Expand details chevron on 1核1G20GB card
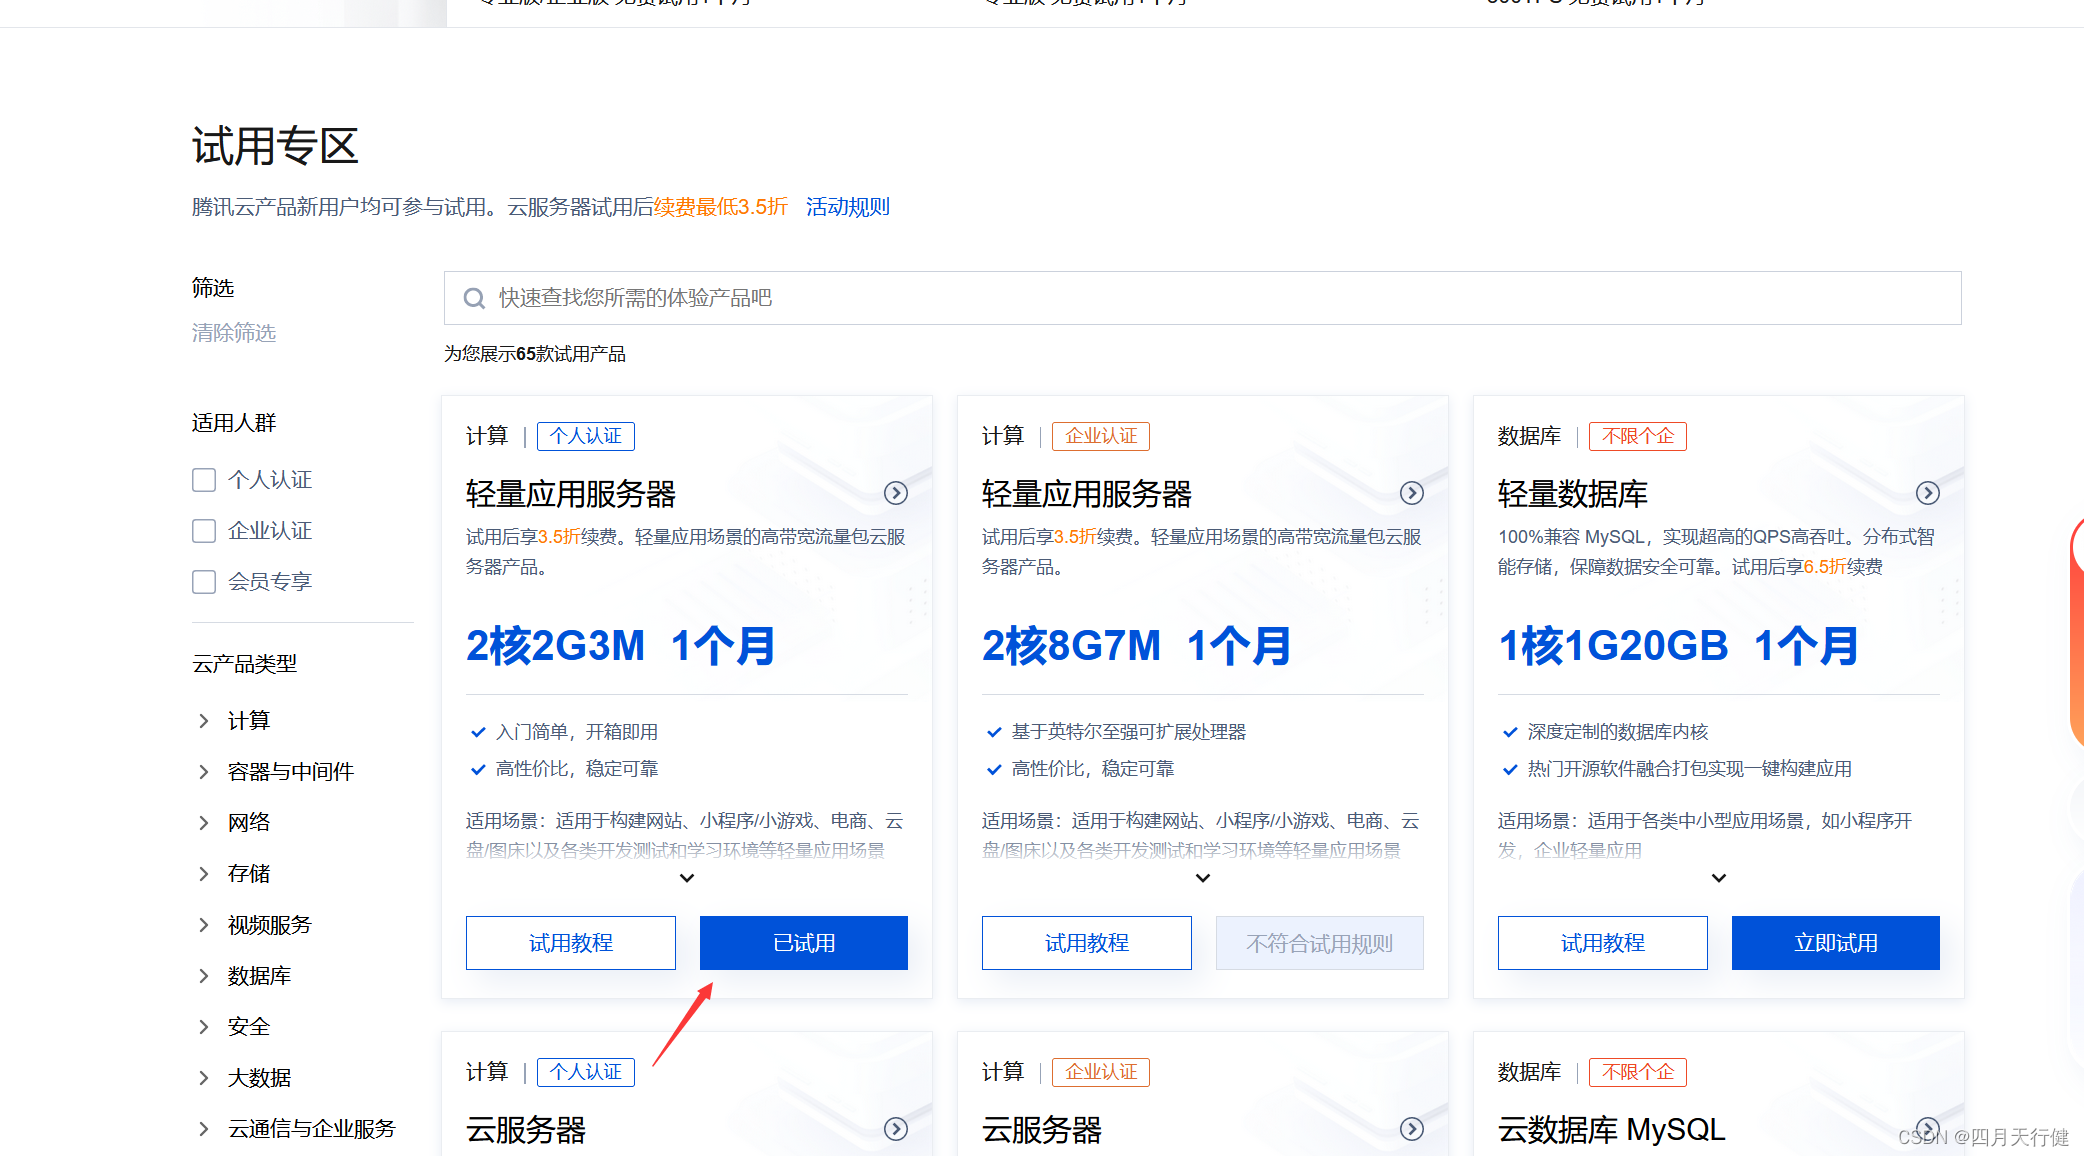This screenshot has width=2084, height=1156. tap(1719, 878)
